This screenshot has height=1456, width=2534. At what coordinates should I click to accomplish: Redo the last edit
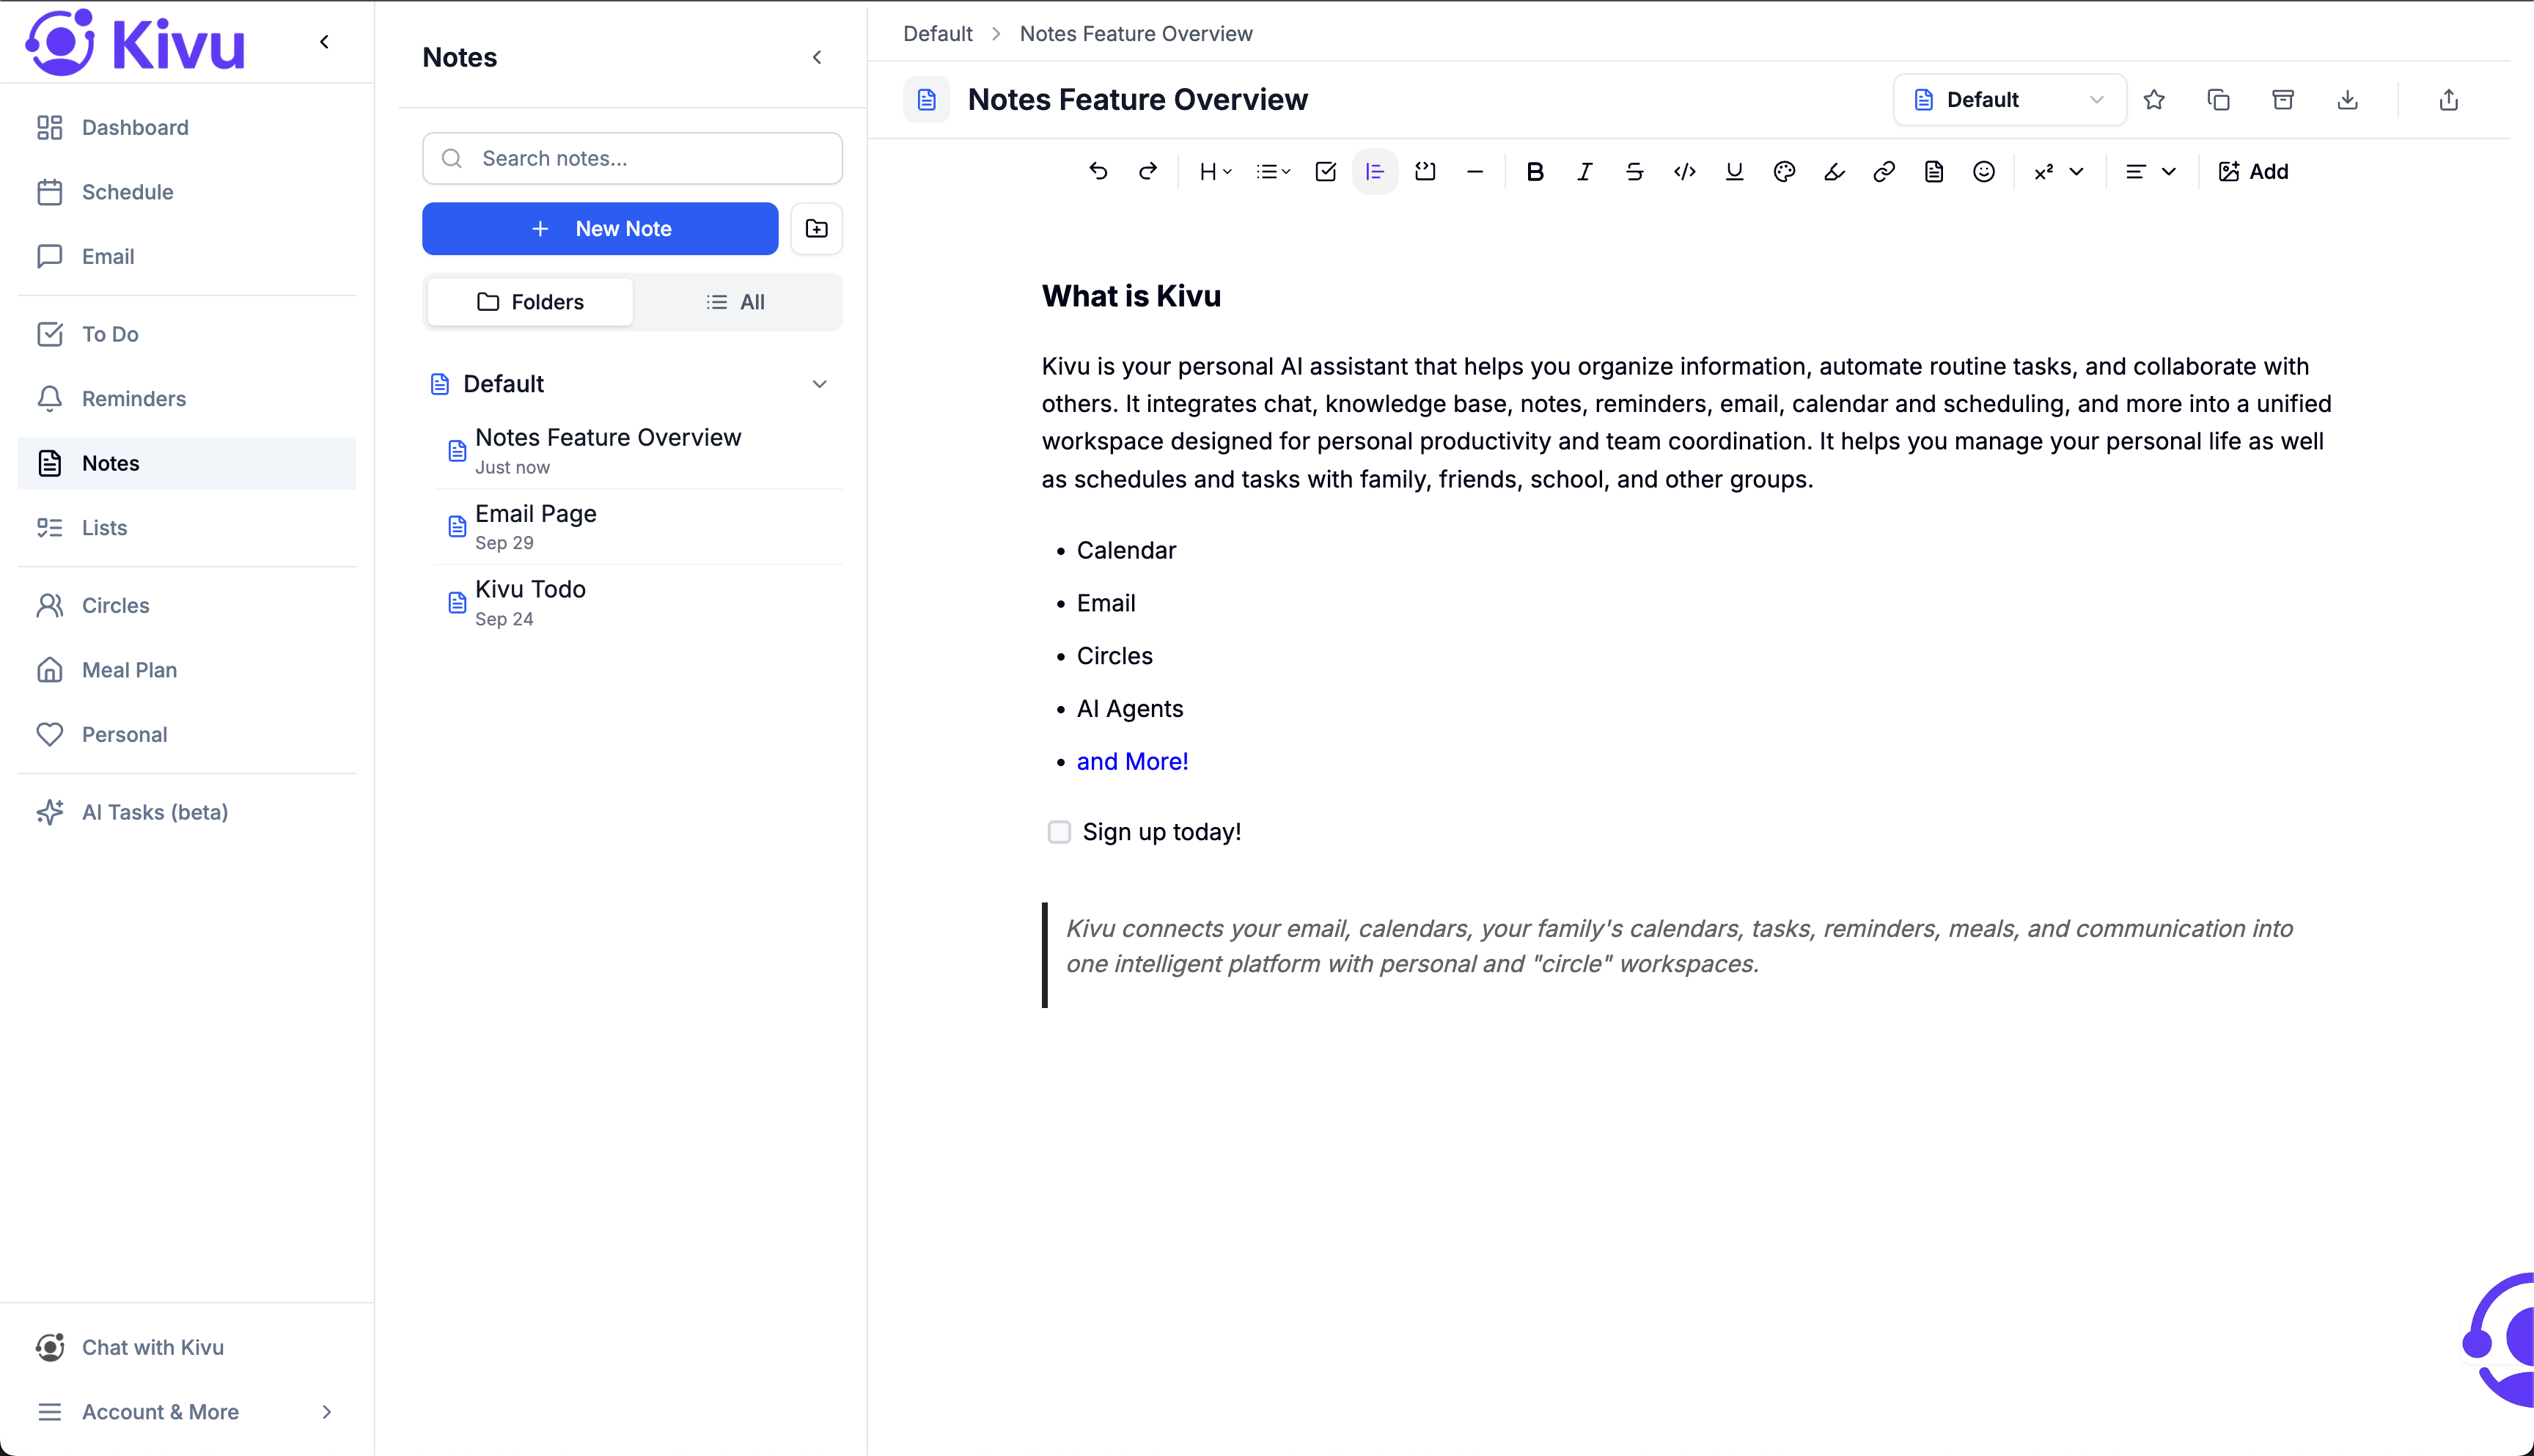[1148, 171]
